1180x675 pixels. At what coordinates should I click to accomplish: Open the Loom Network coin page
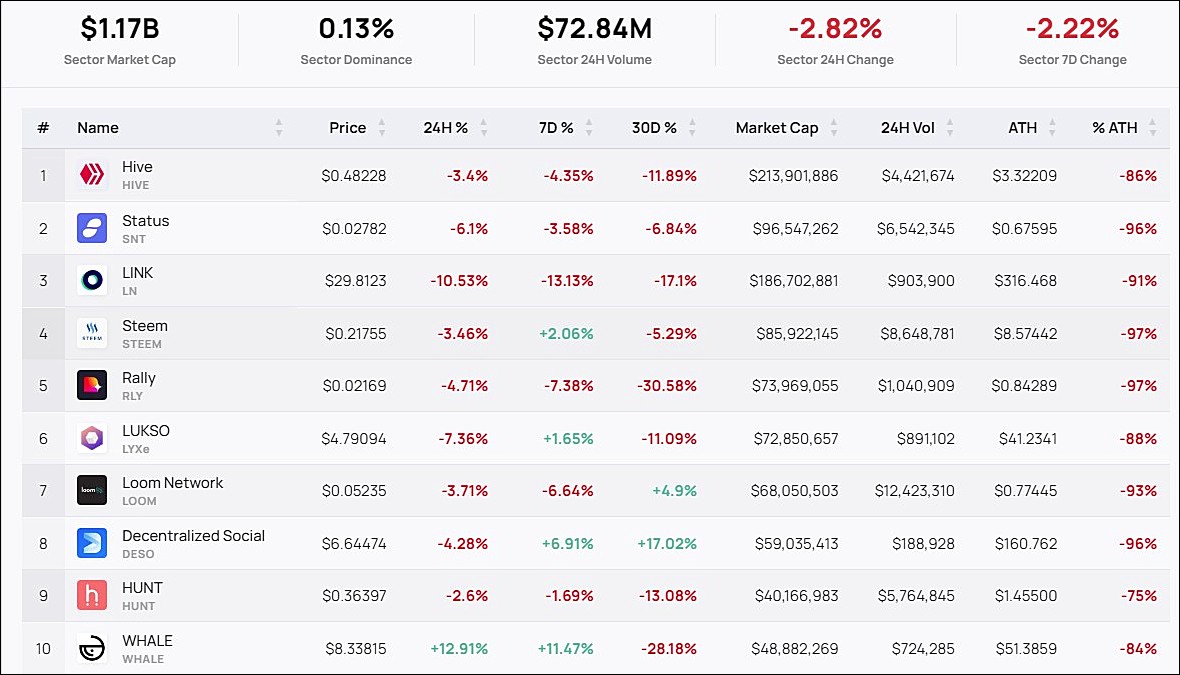point(172,482)
